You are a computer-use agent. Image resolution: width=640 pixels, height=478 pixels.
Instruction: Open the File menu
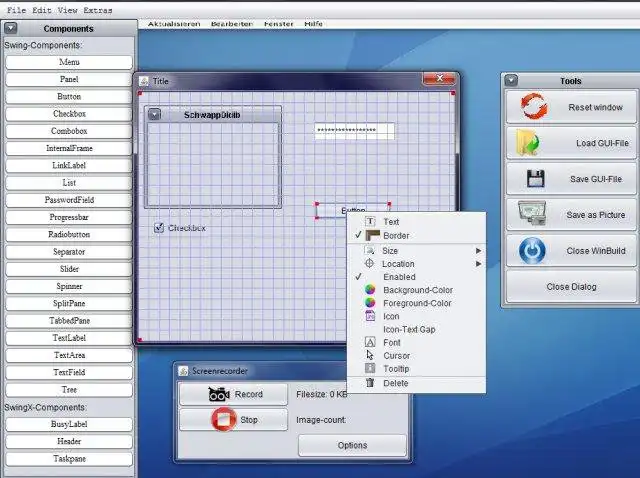(16, 10)
